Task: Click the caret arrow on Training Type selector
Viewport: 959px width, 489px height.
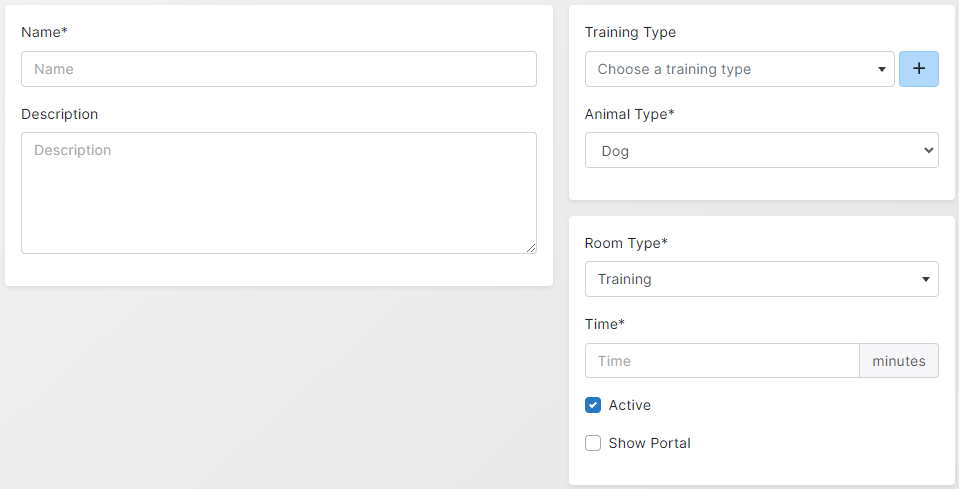Action: tap(881, 69)
